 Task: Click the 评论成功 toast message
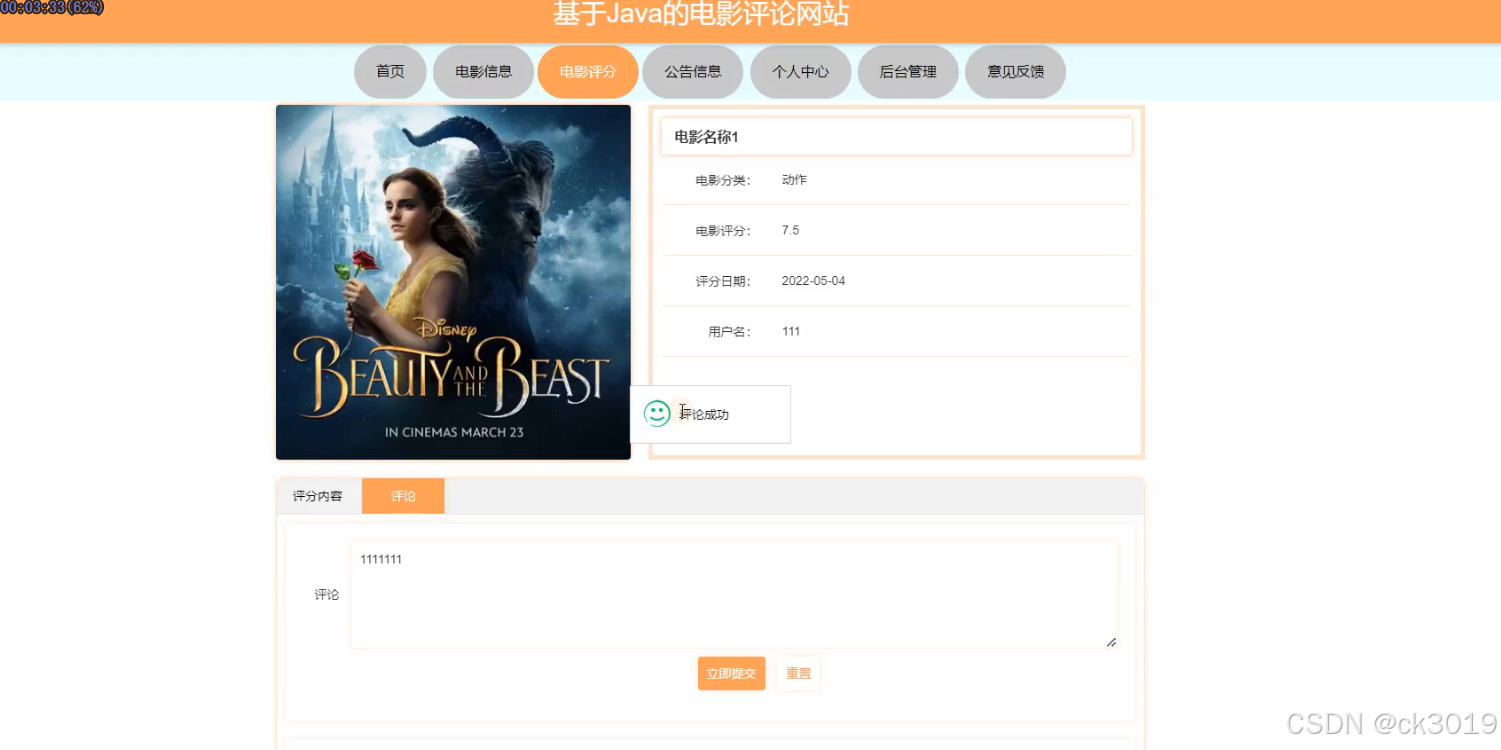pos(710,414)
